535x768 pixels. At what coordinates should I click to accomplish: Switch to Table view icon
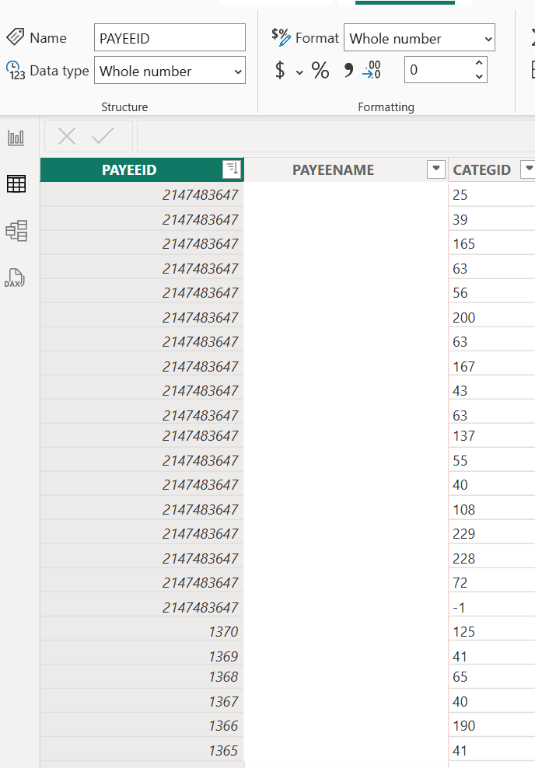tap(16, 184)
